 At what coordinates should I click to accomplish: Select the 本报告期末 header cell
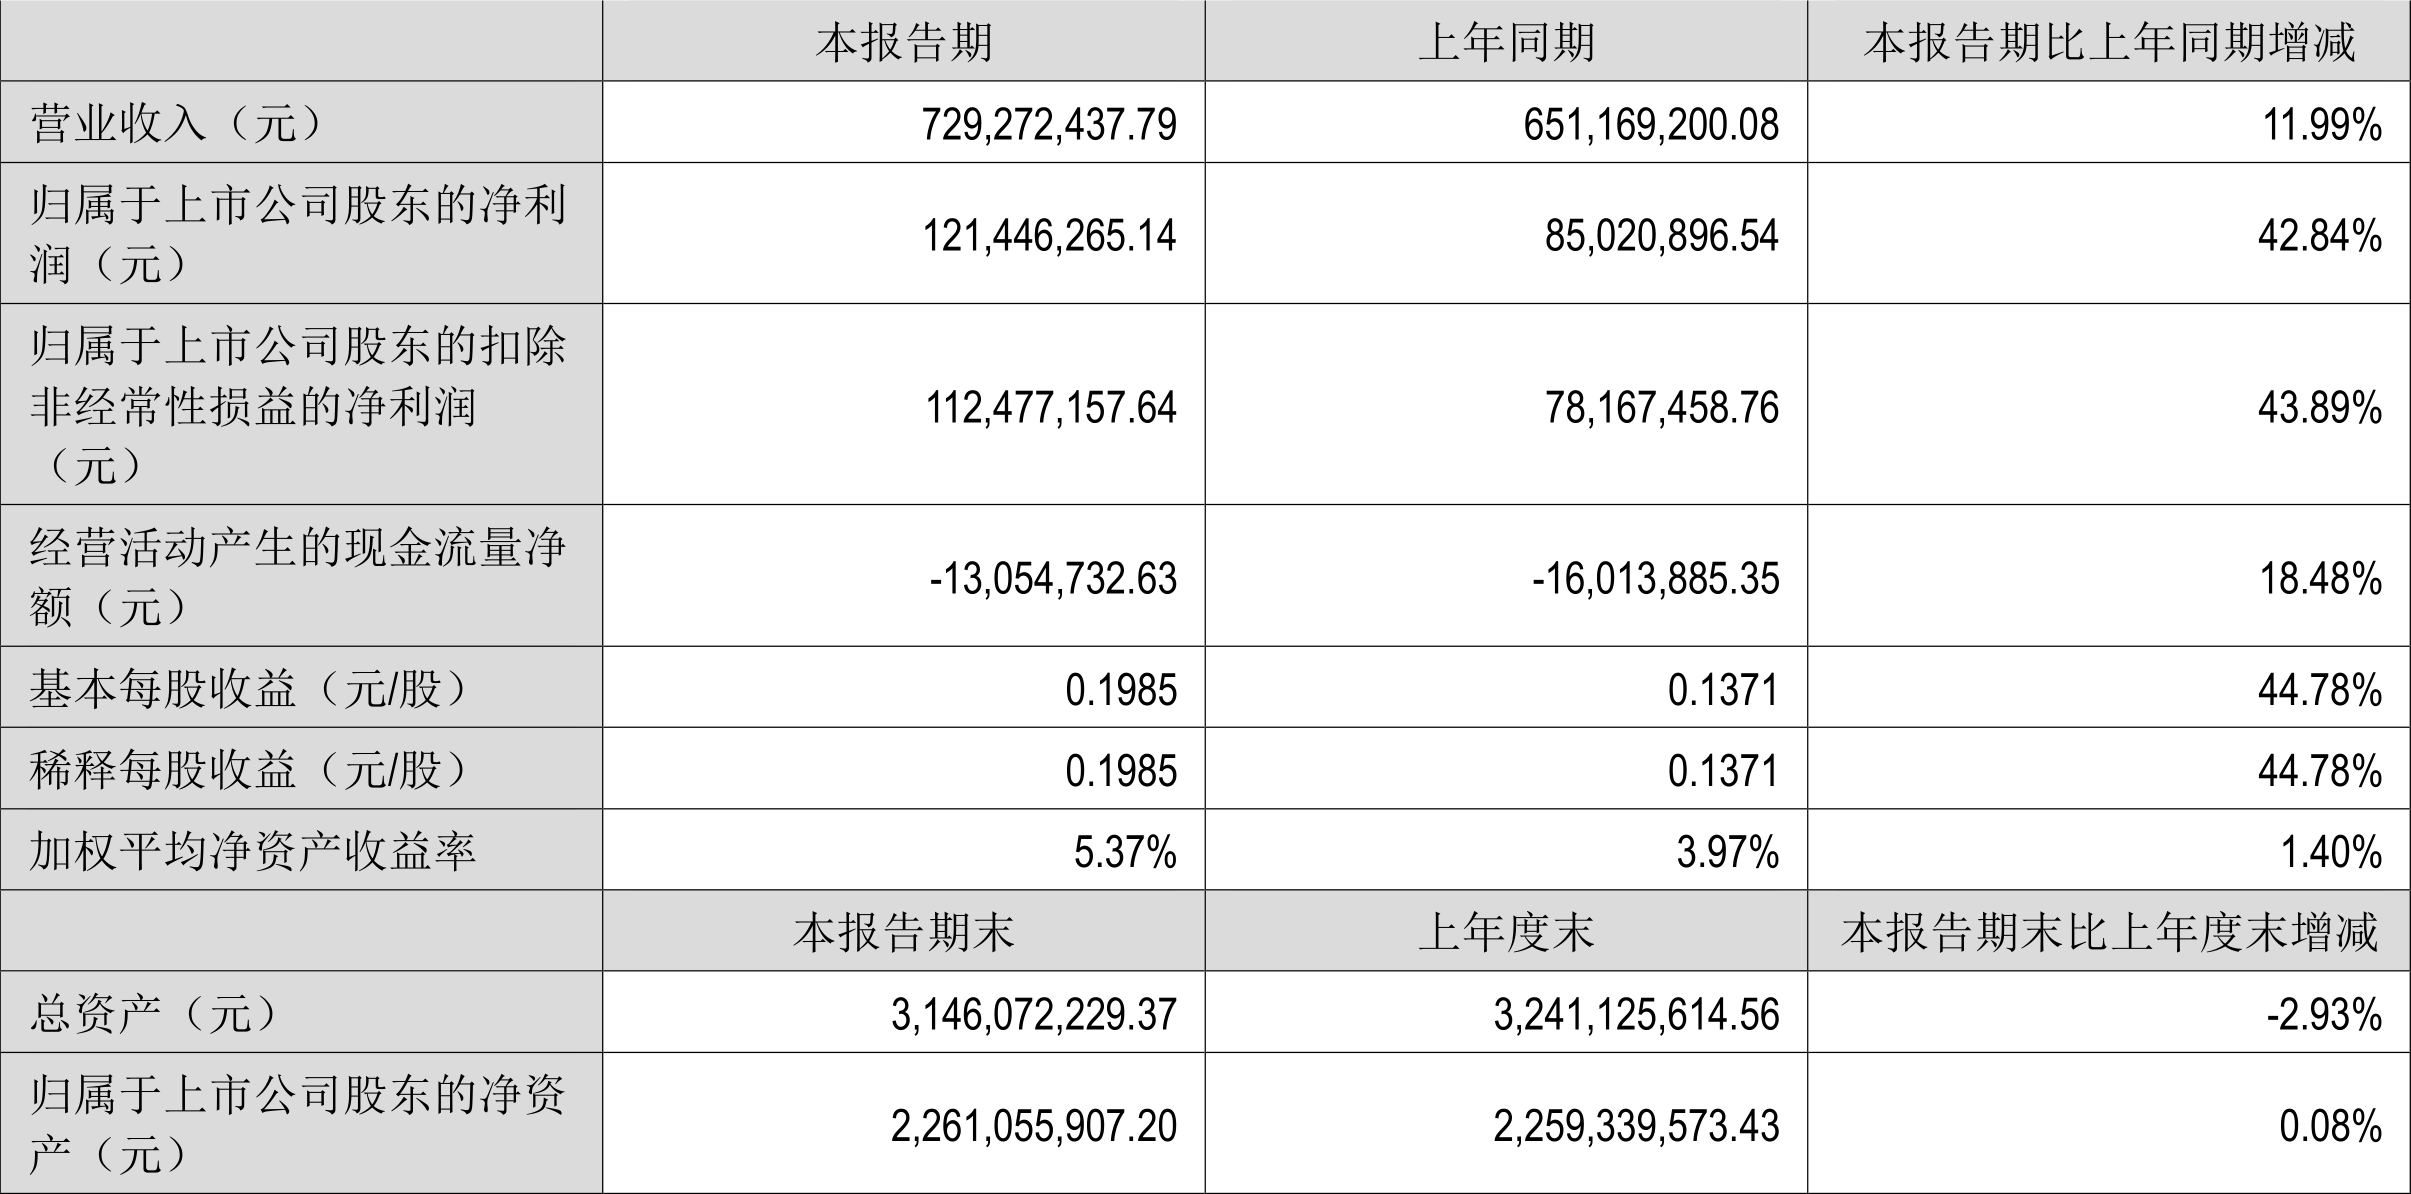(x=904, y=932)
